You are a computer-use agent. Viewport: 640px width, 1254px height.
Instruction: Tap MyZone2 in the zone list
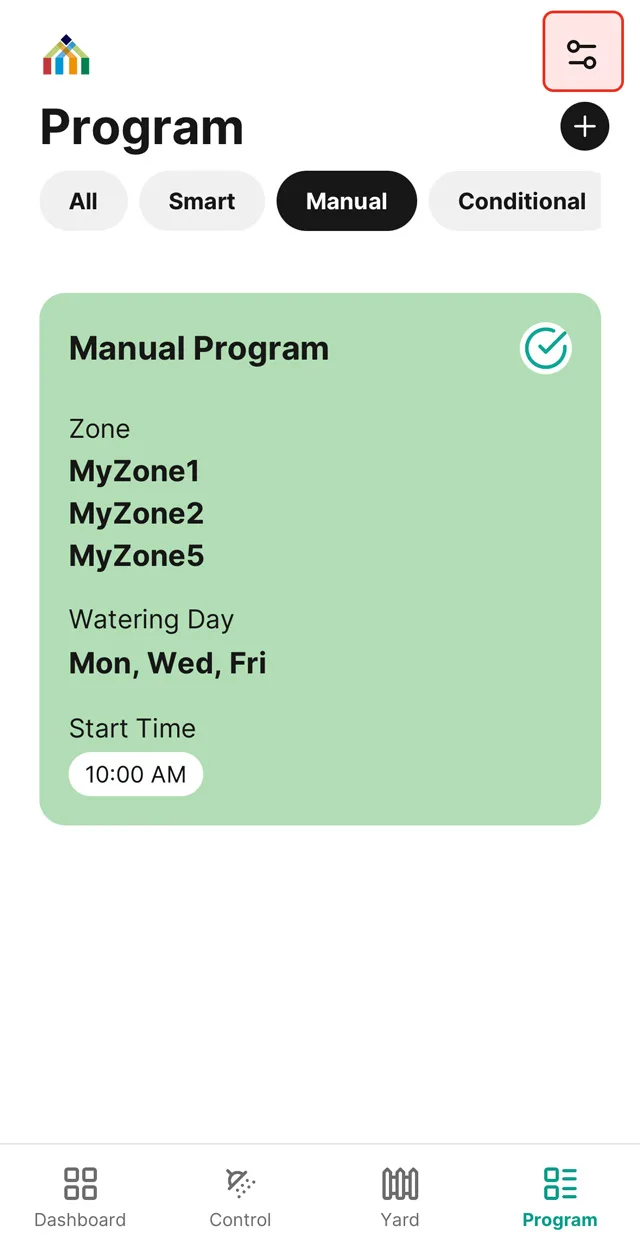point(136,514)
